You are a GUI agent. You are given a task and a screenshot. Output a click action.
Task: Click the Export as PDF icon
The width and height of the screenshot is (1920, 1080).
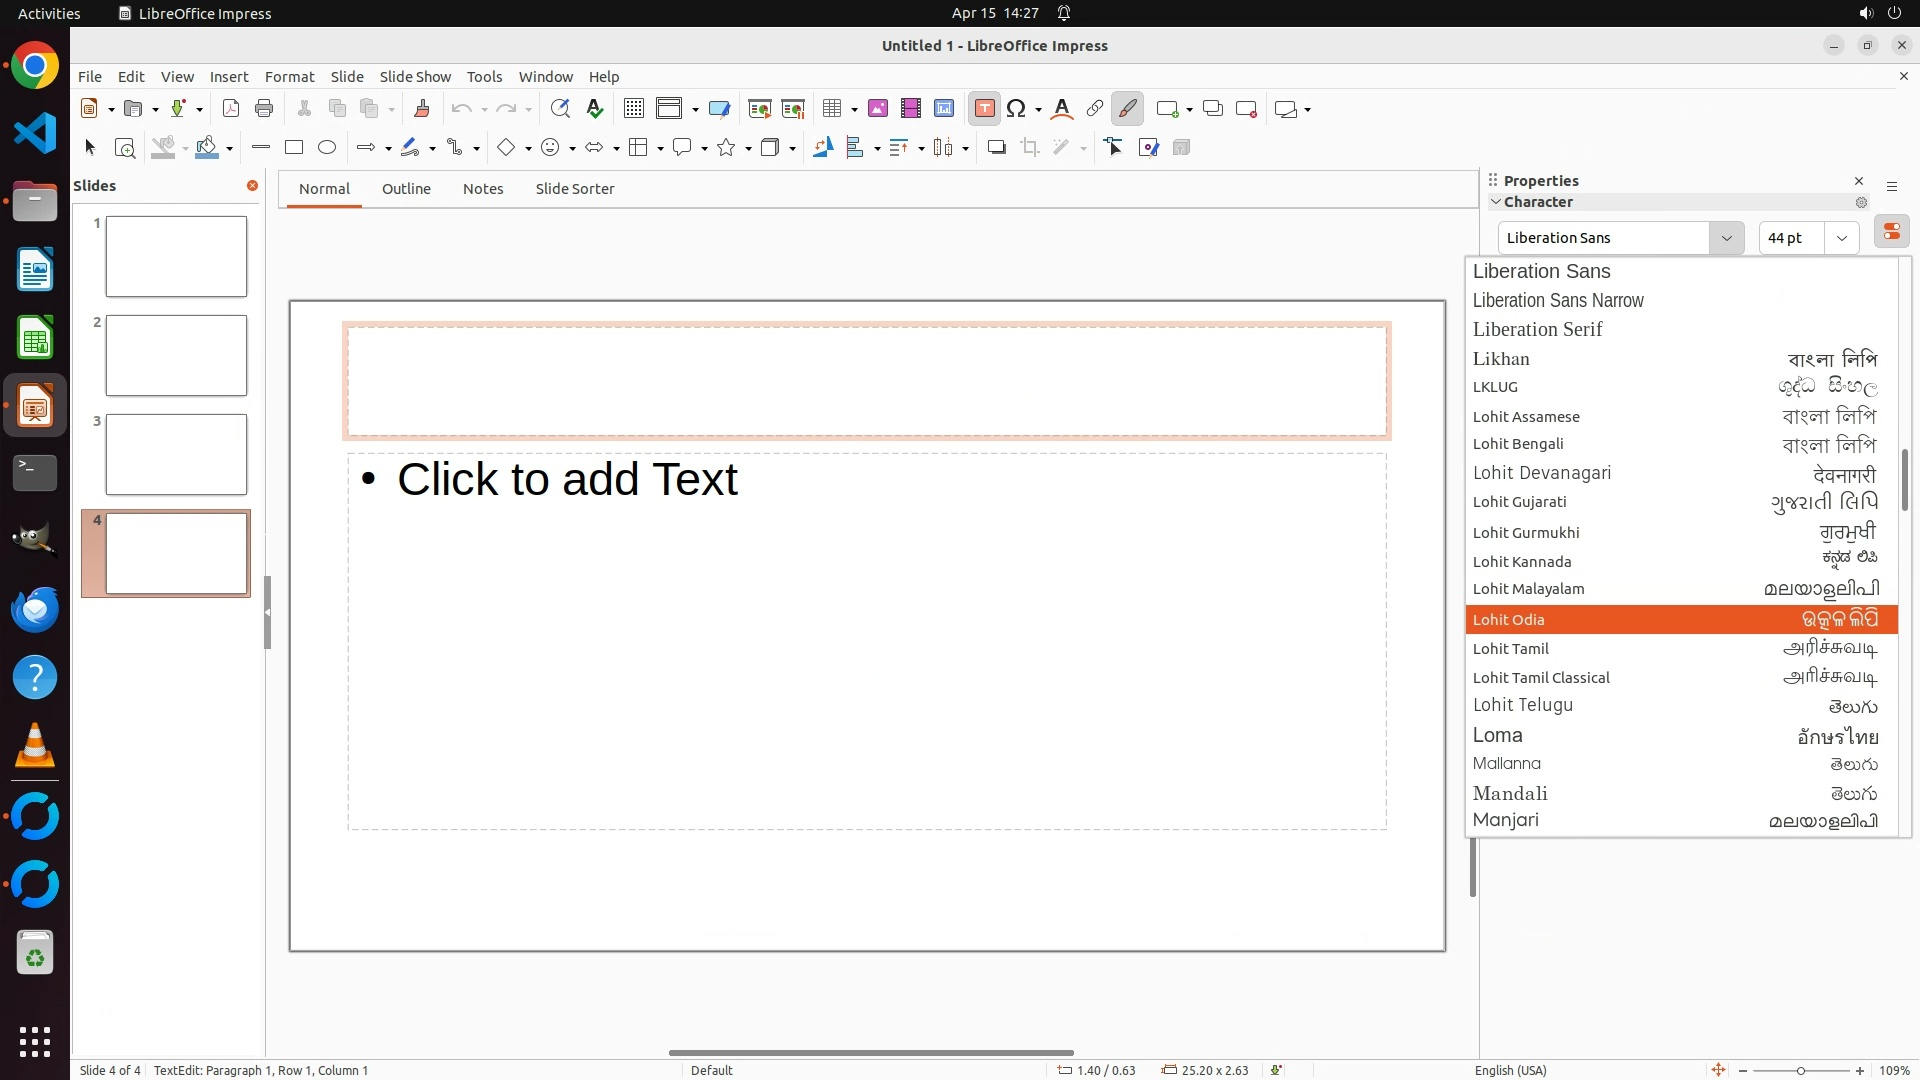click(231, 109)
